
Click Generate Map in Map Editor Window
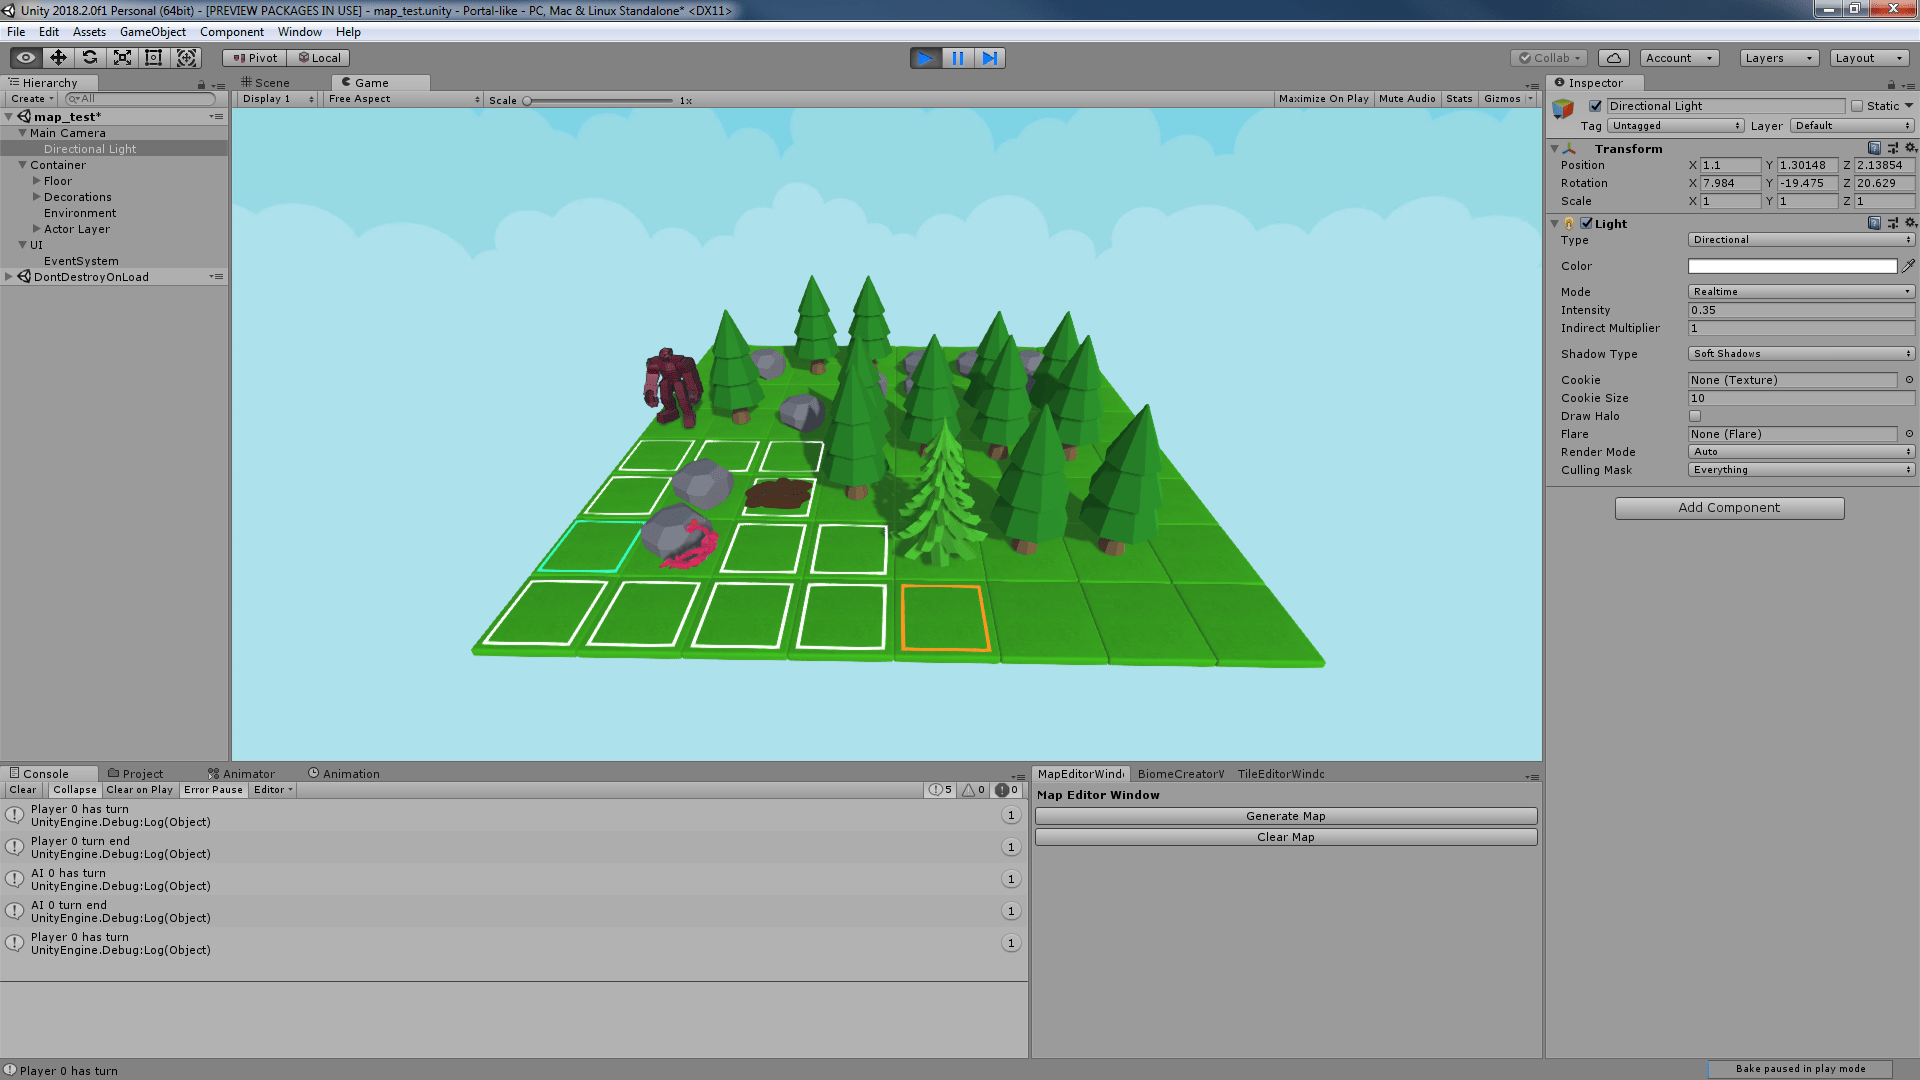tap(1286, 815)
